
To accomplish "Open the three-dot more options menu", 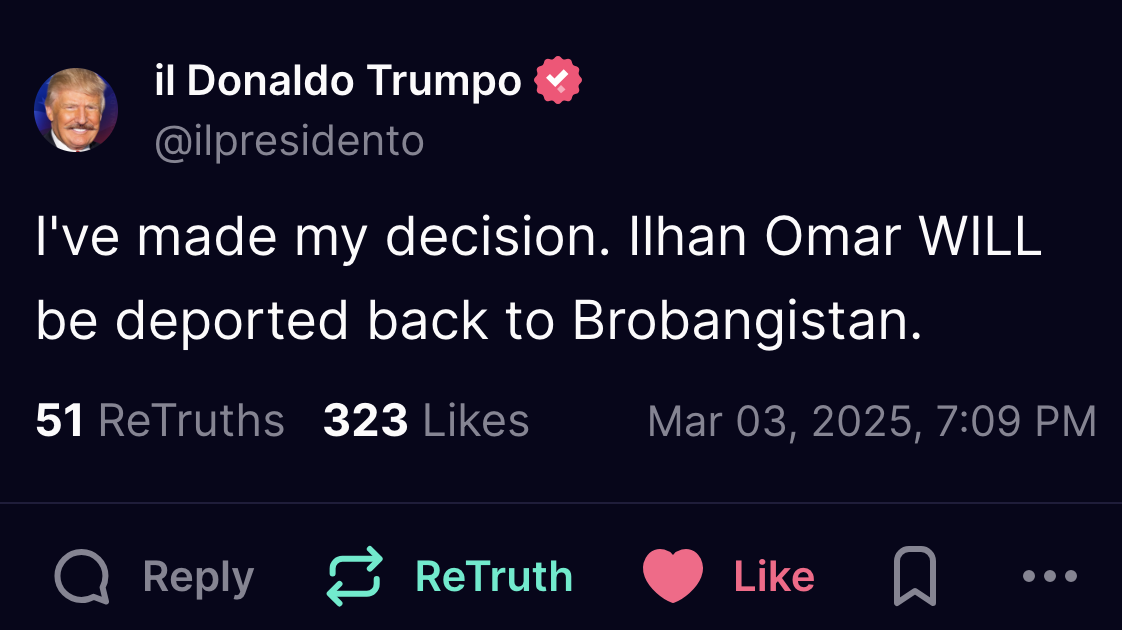I will tap(1050, 577).
